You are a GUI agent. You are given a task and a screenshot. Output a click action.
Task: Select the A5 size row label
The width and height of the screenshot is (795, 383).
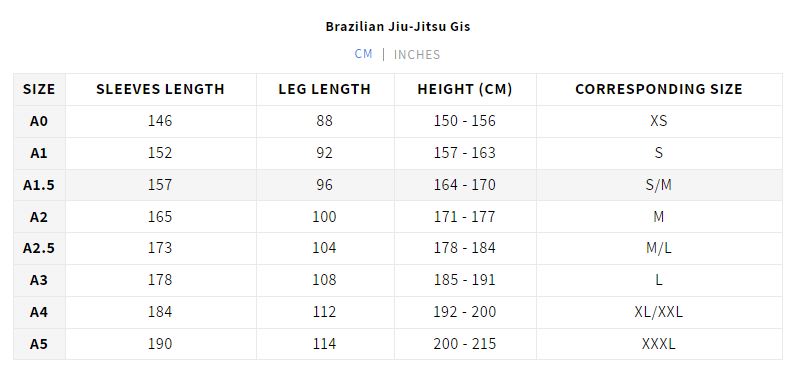coord(39,344)
